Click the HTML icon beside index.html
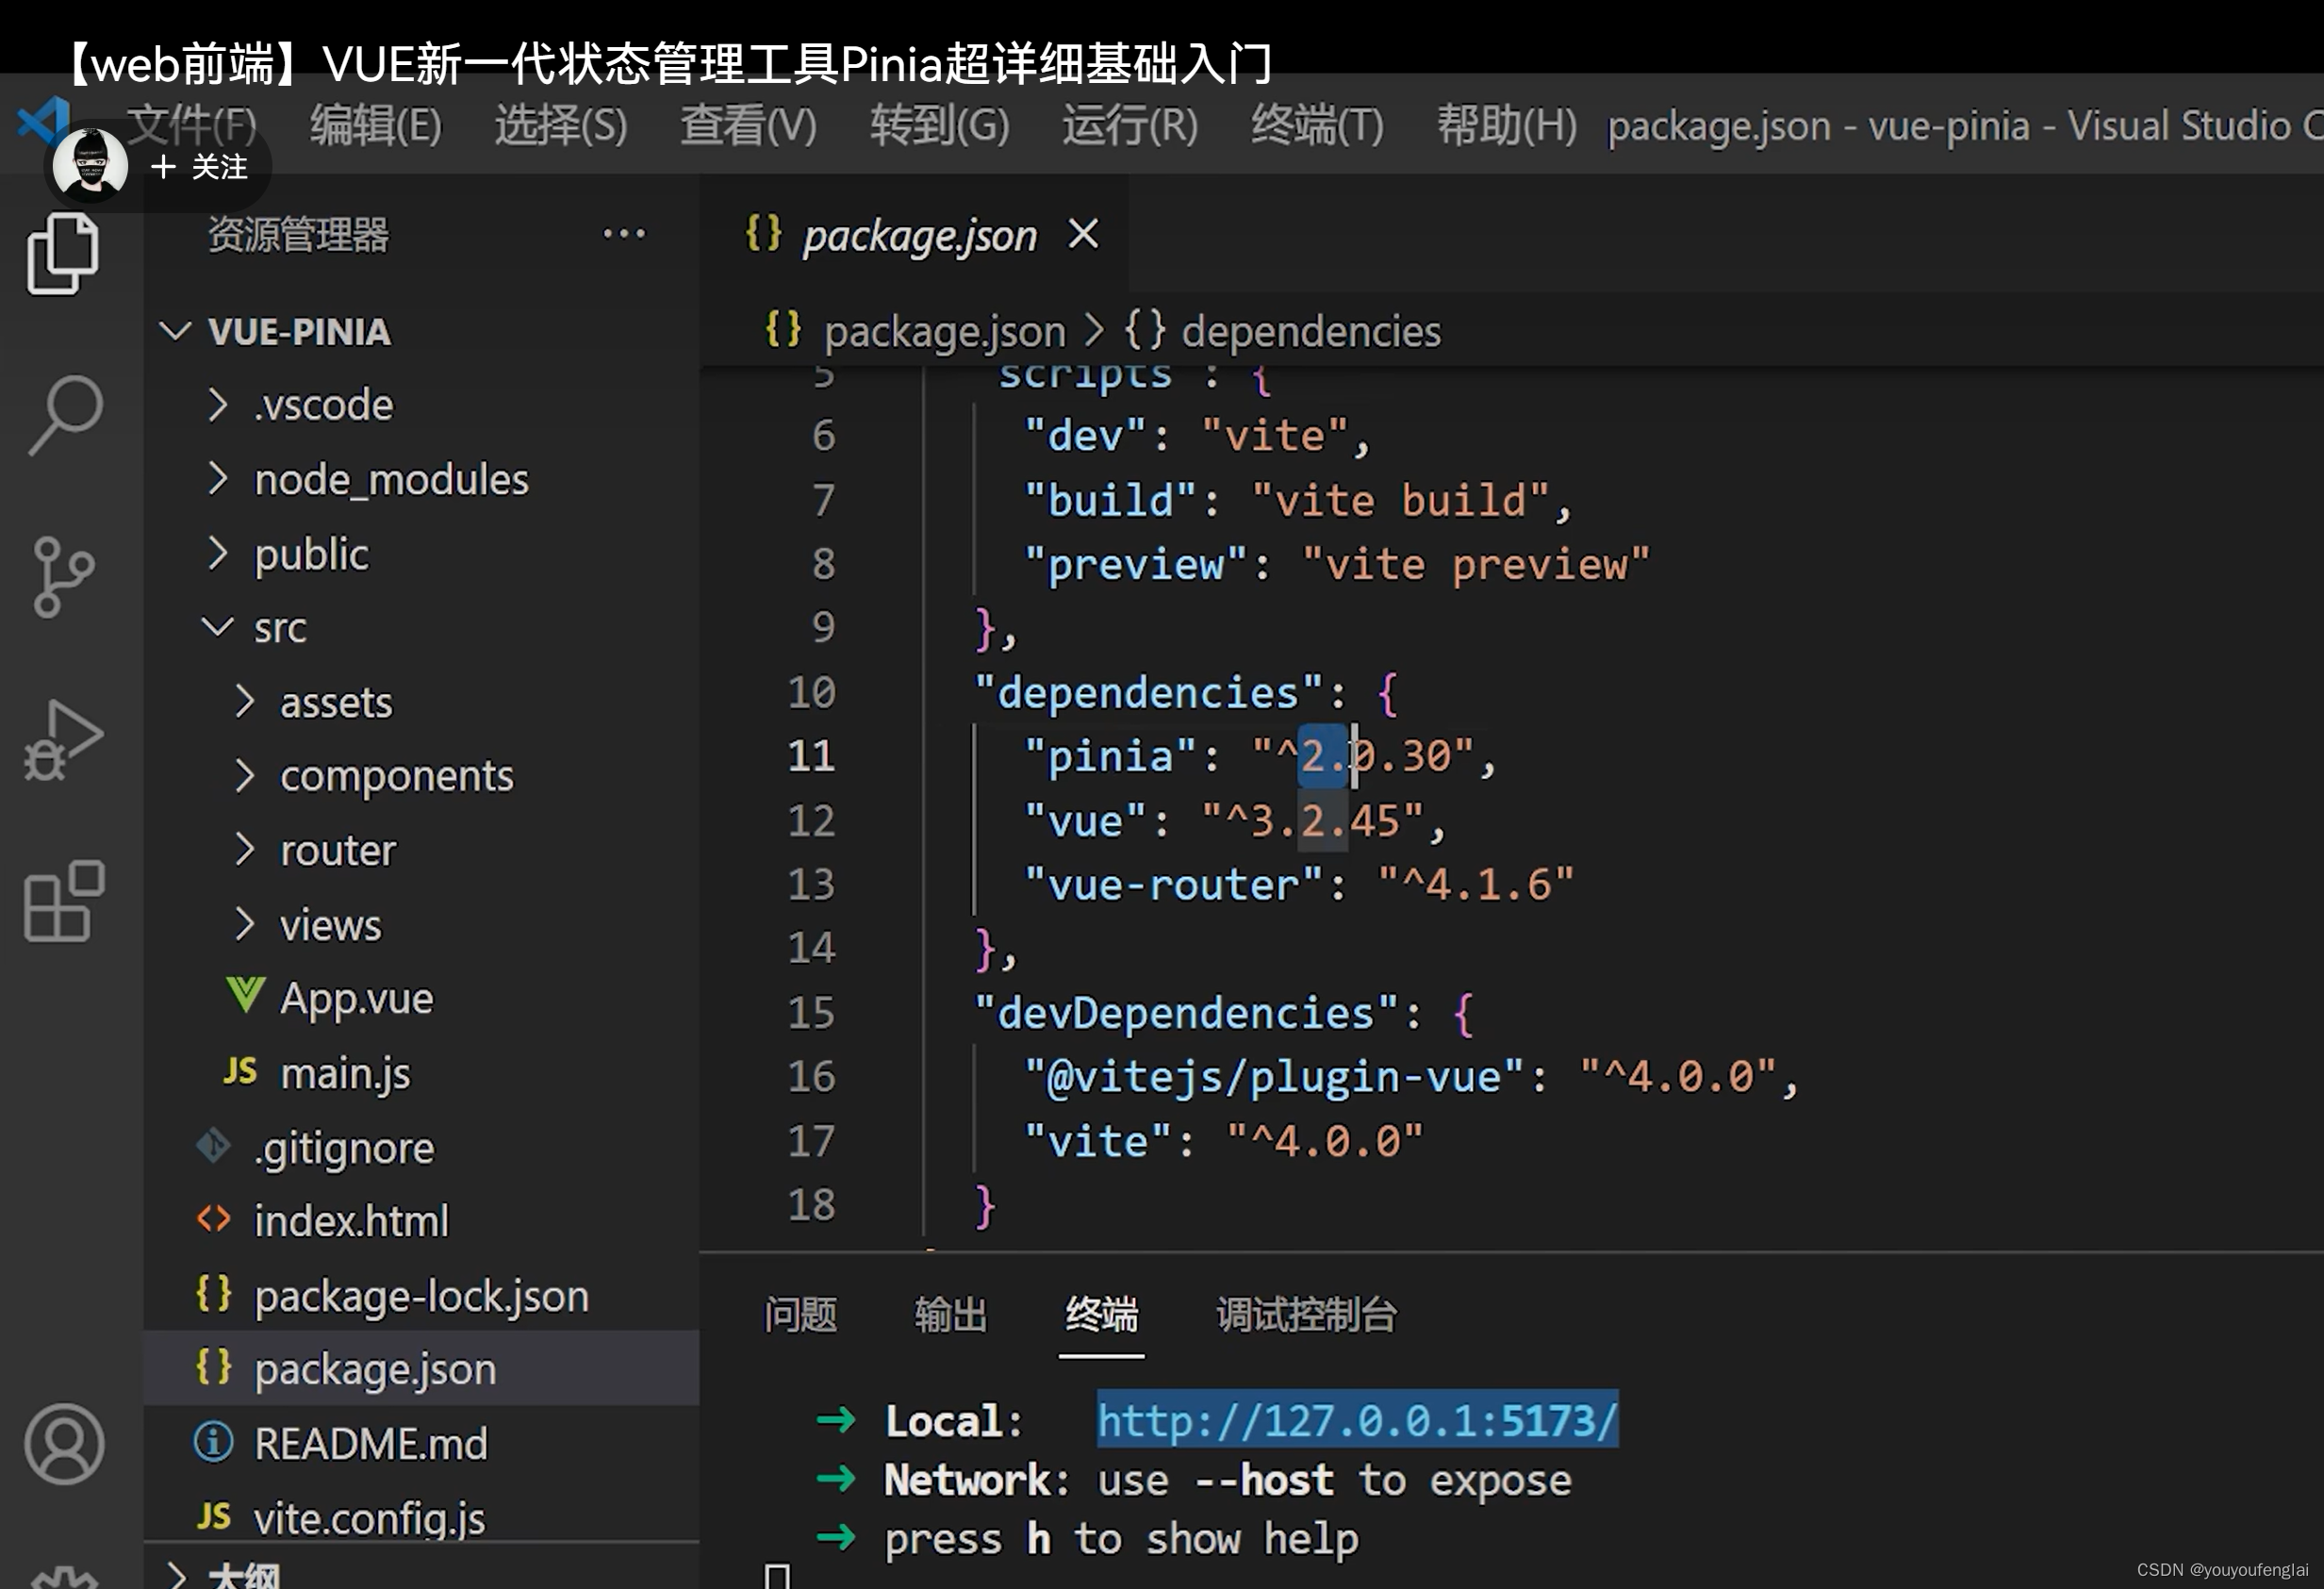This screenshot has width=2324, height=1589. click(213, 1219)
